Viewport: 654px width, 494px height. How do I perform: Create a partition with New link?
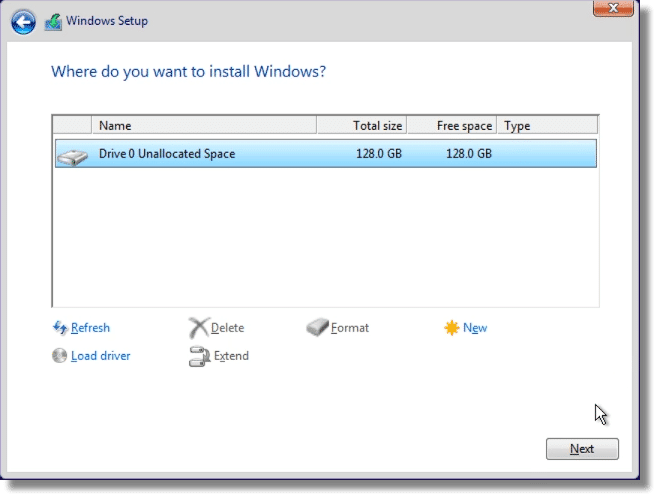(x=475, y=328)
